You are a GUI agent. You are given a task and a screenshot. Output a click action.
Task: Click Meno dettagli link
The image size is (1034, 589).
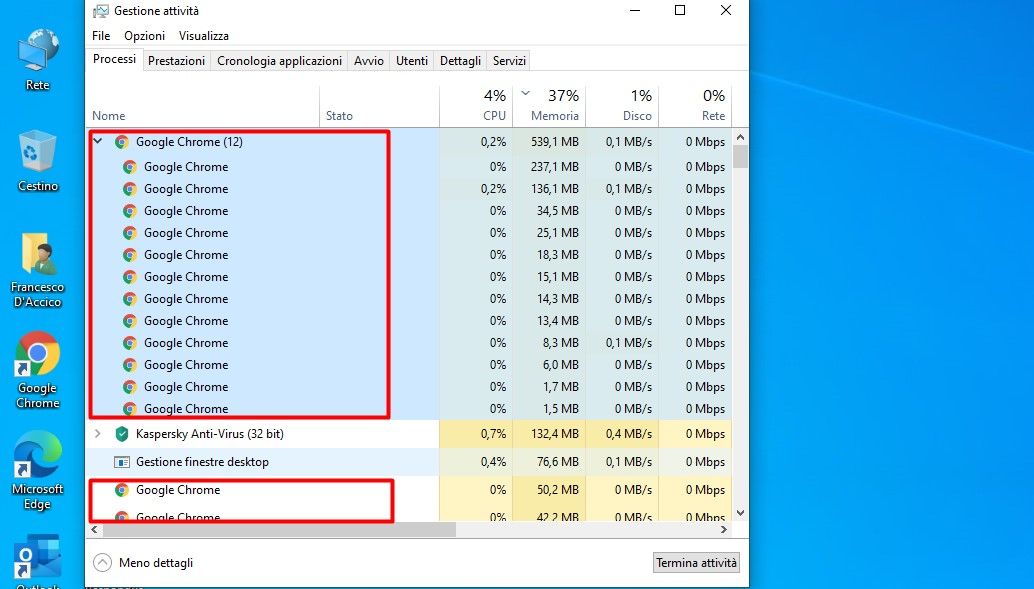156,563
